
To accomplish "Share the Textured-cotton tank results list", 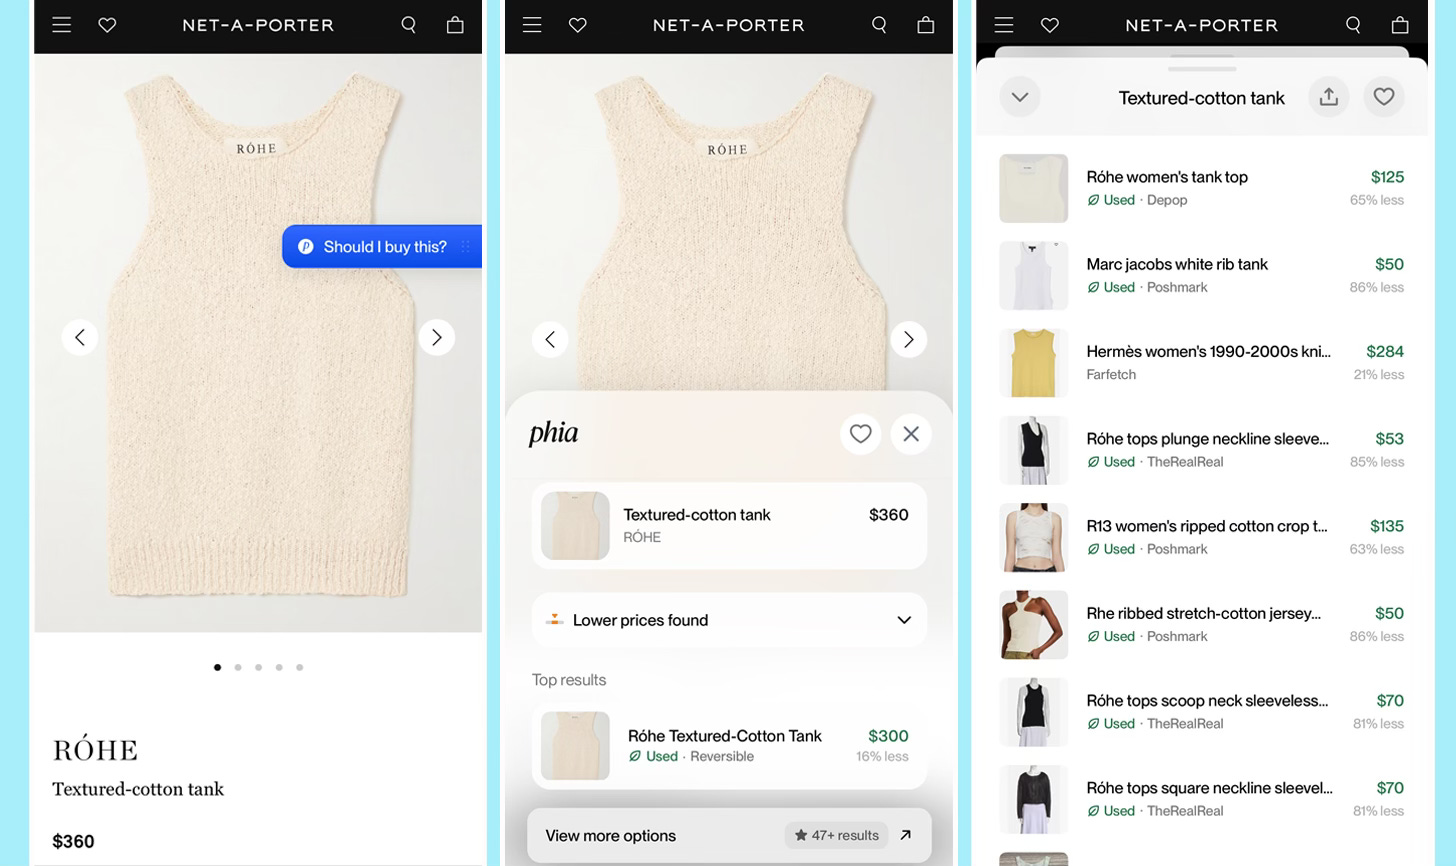I will [x=1329, y=97].
